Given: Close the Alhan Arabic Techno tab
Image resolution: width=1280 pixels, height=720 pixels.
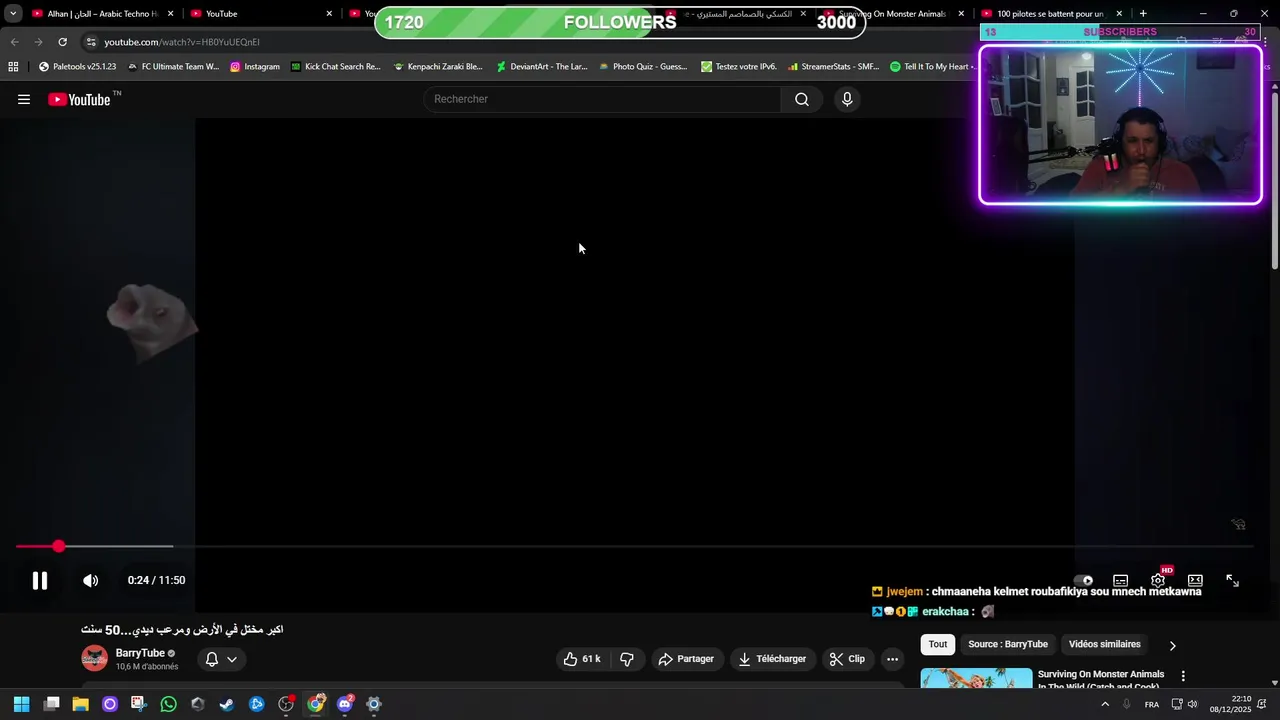Looking at the screenshot, I should coord(170,14).
